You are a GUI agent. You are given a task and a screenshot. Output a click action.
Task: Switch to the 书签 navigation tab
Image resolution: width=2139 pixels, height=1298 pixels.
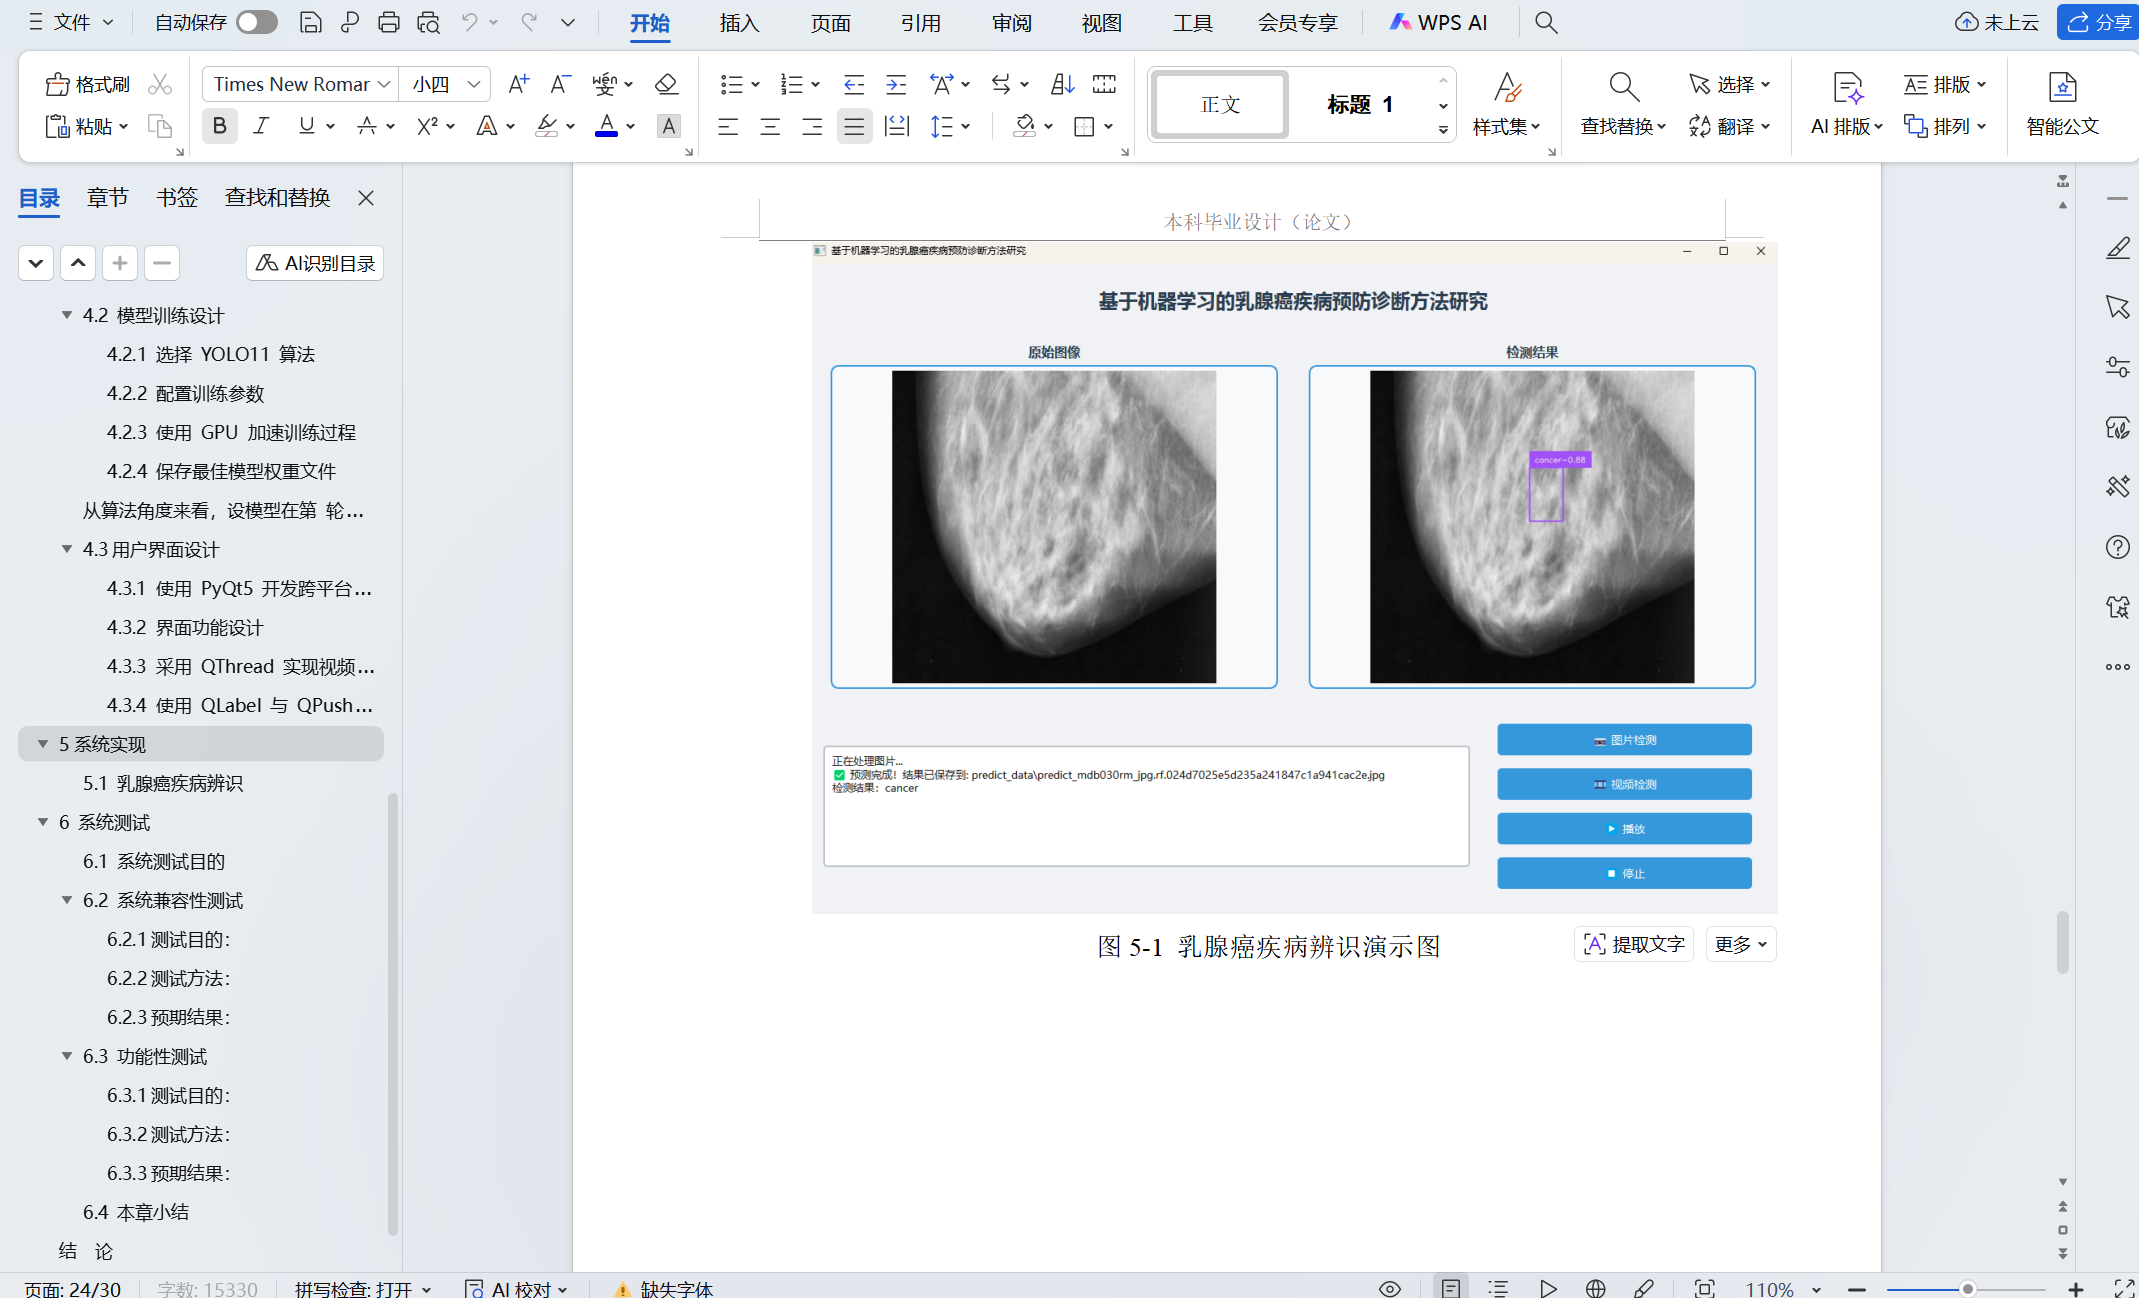coord(177,197)
